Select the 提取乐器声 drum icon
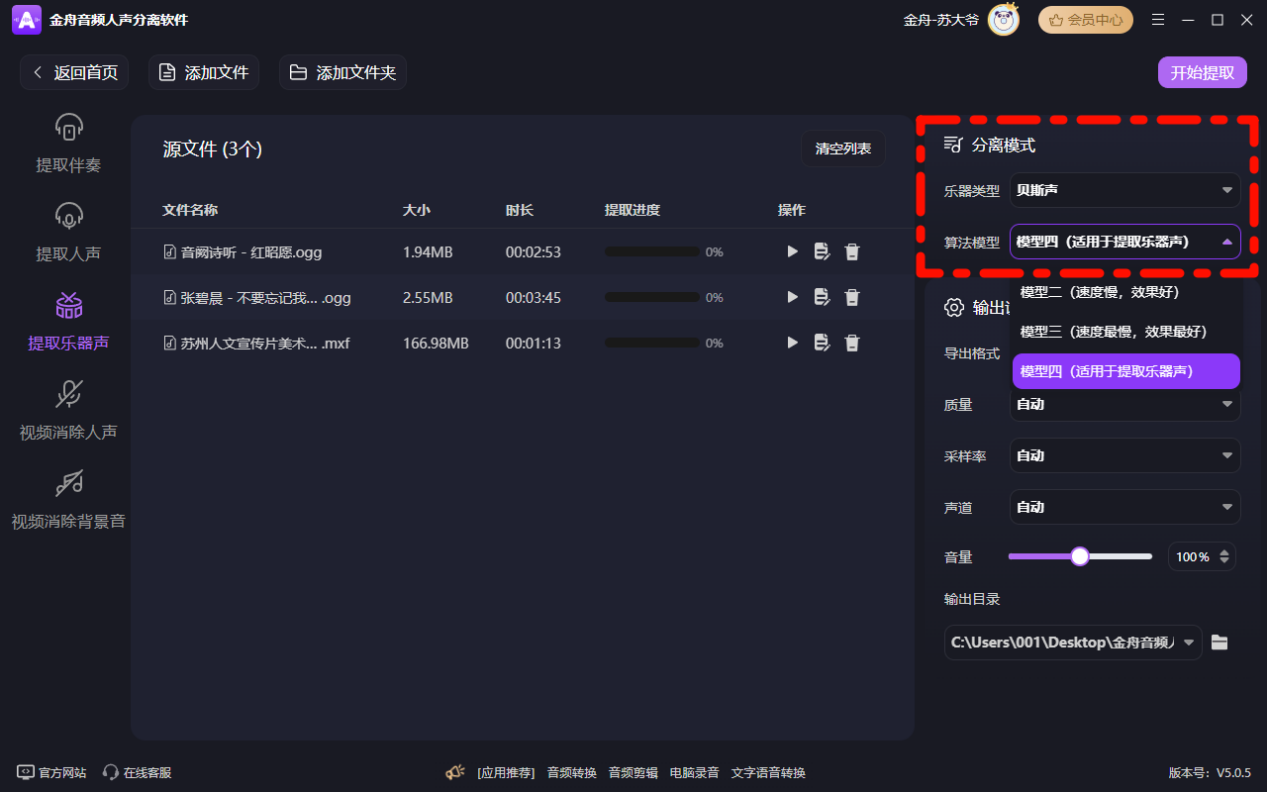The width and height of the screenshot is (1267, 792). click(69, 306)
